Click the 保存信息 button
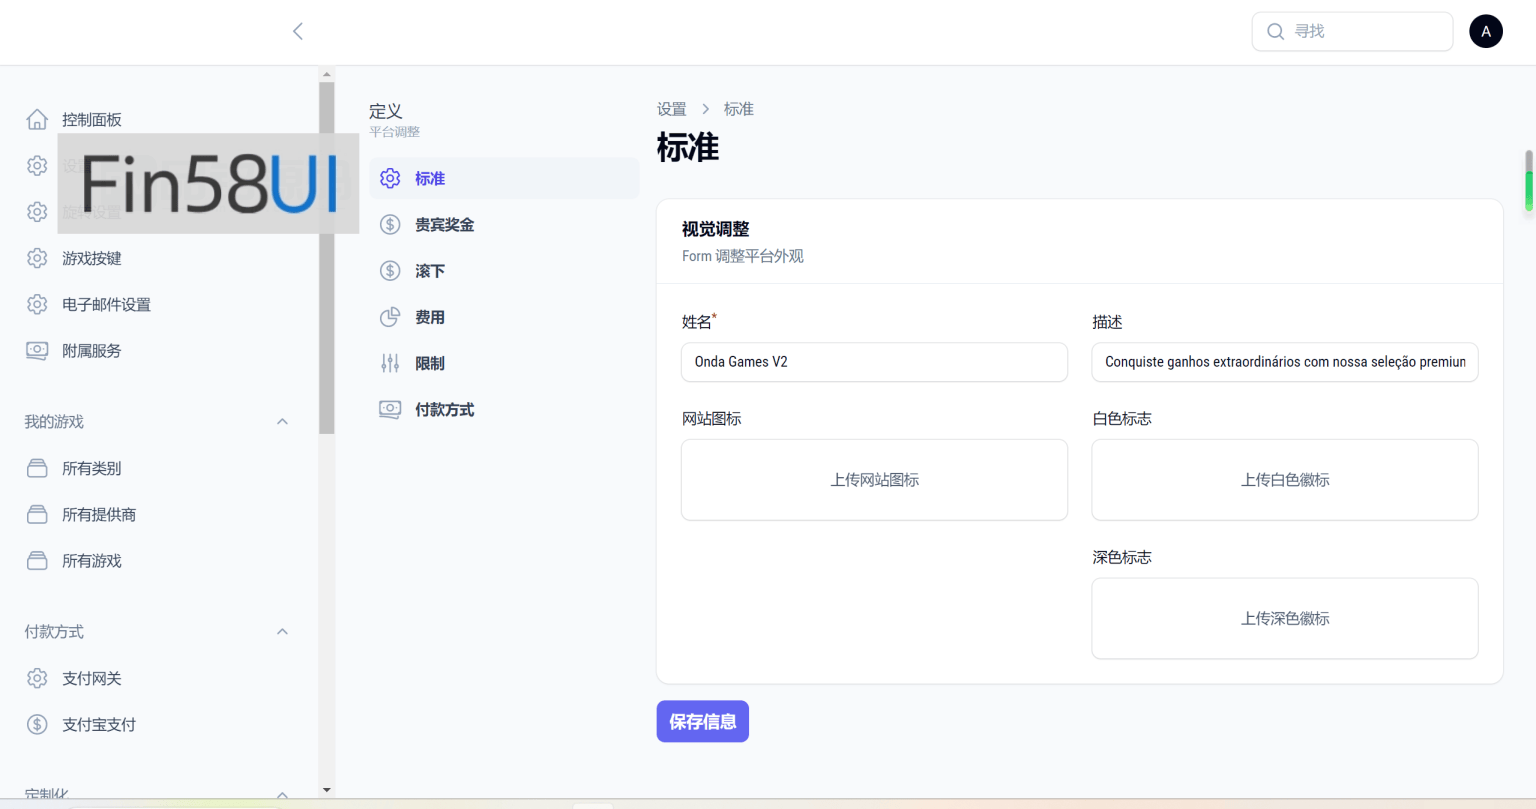Screen dimensions: 1536x809 (702, 722)
